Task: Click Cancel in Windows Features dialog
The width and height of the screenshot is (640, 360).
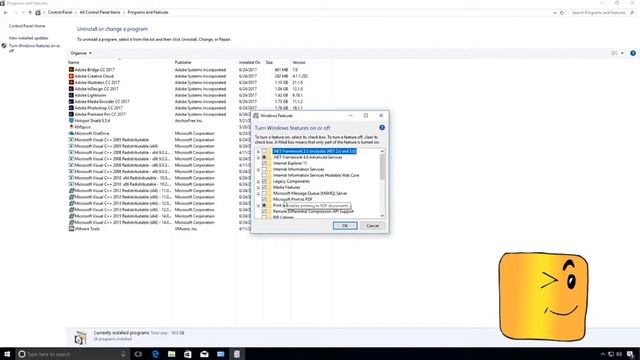Action: (373, 226)
